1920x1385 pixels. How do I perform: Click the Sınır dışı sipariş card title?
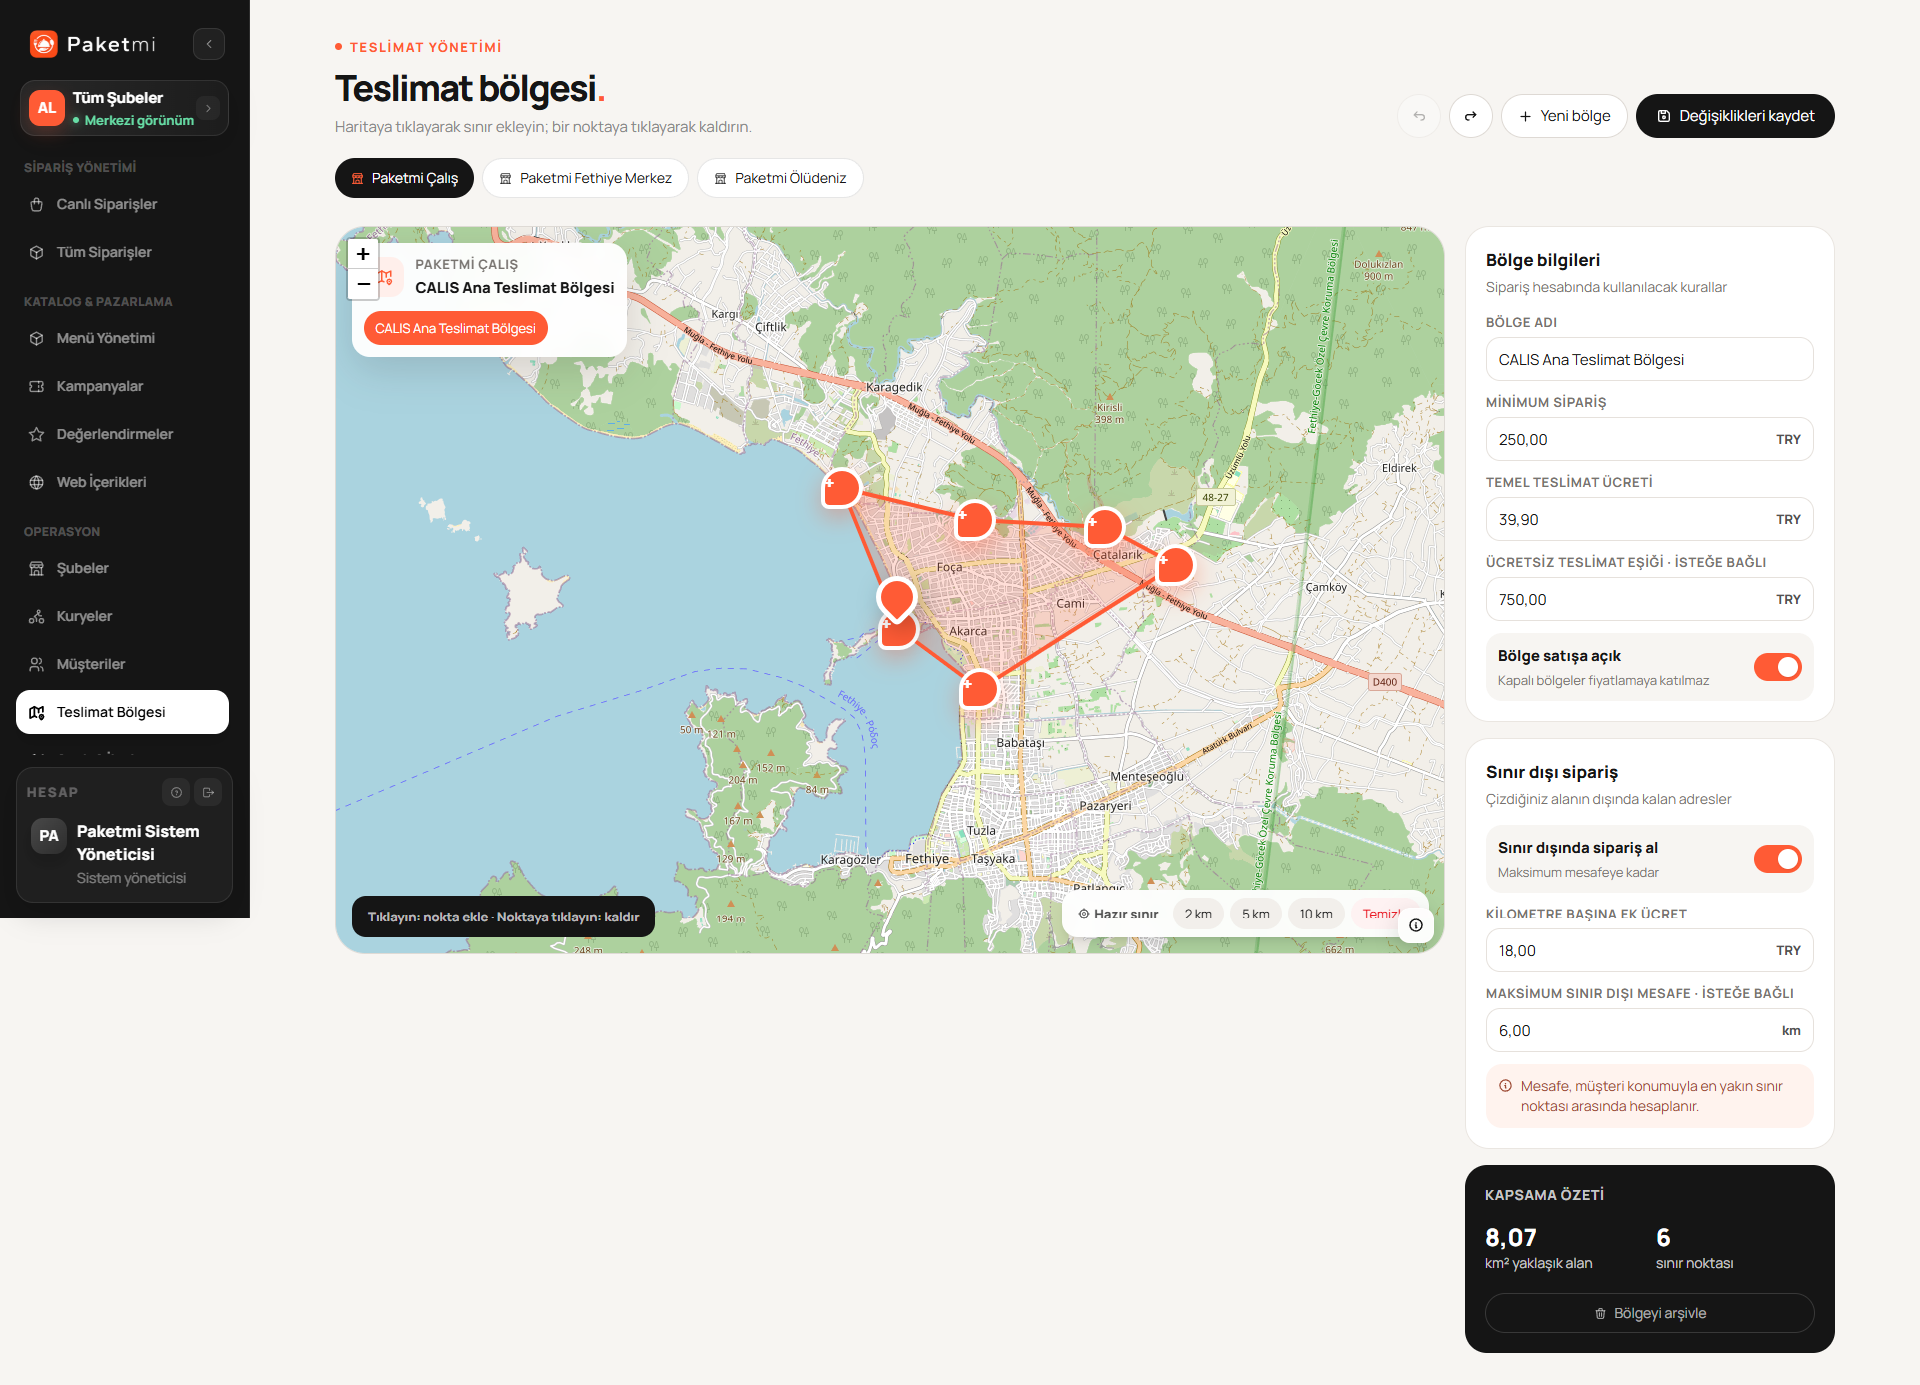(1552, 772)
